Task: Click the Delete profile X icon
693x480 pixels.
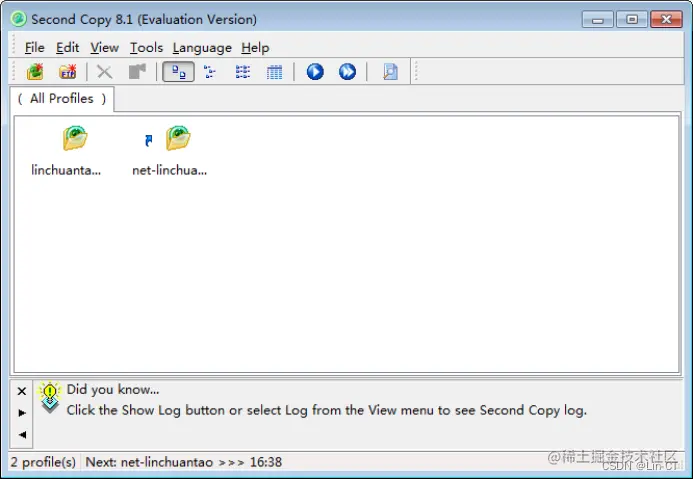Action: 104,72
